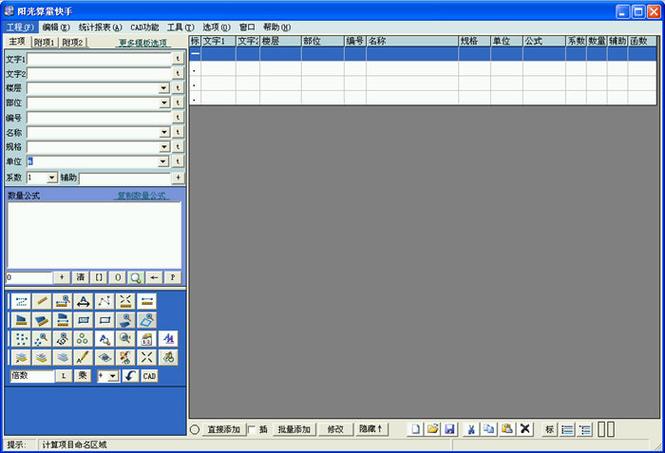
Task: Click the new document icon in bottom toolbar
Action: coord(416,429)
